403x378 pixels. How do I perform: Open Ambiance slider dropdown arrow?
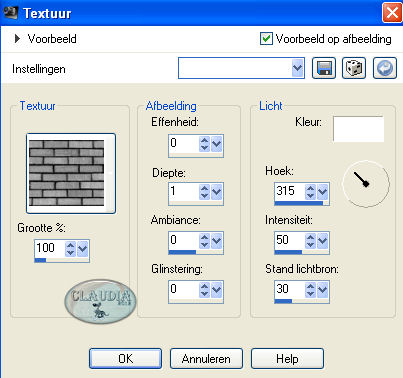point(217,241)
